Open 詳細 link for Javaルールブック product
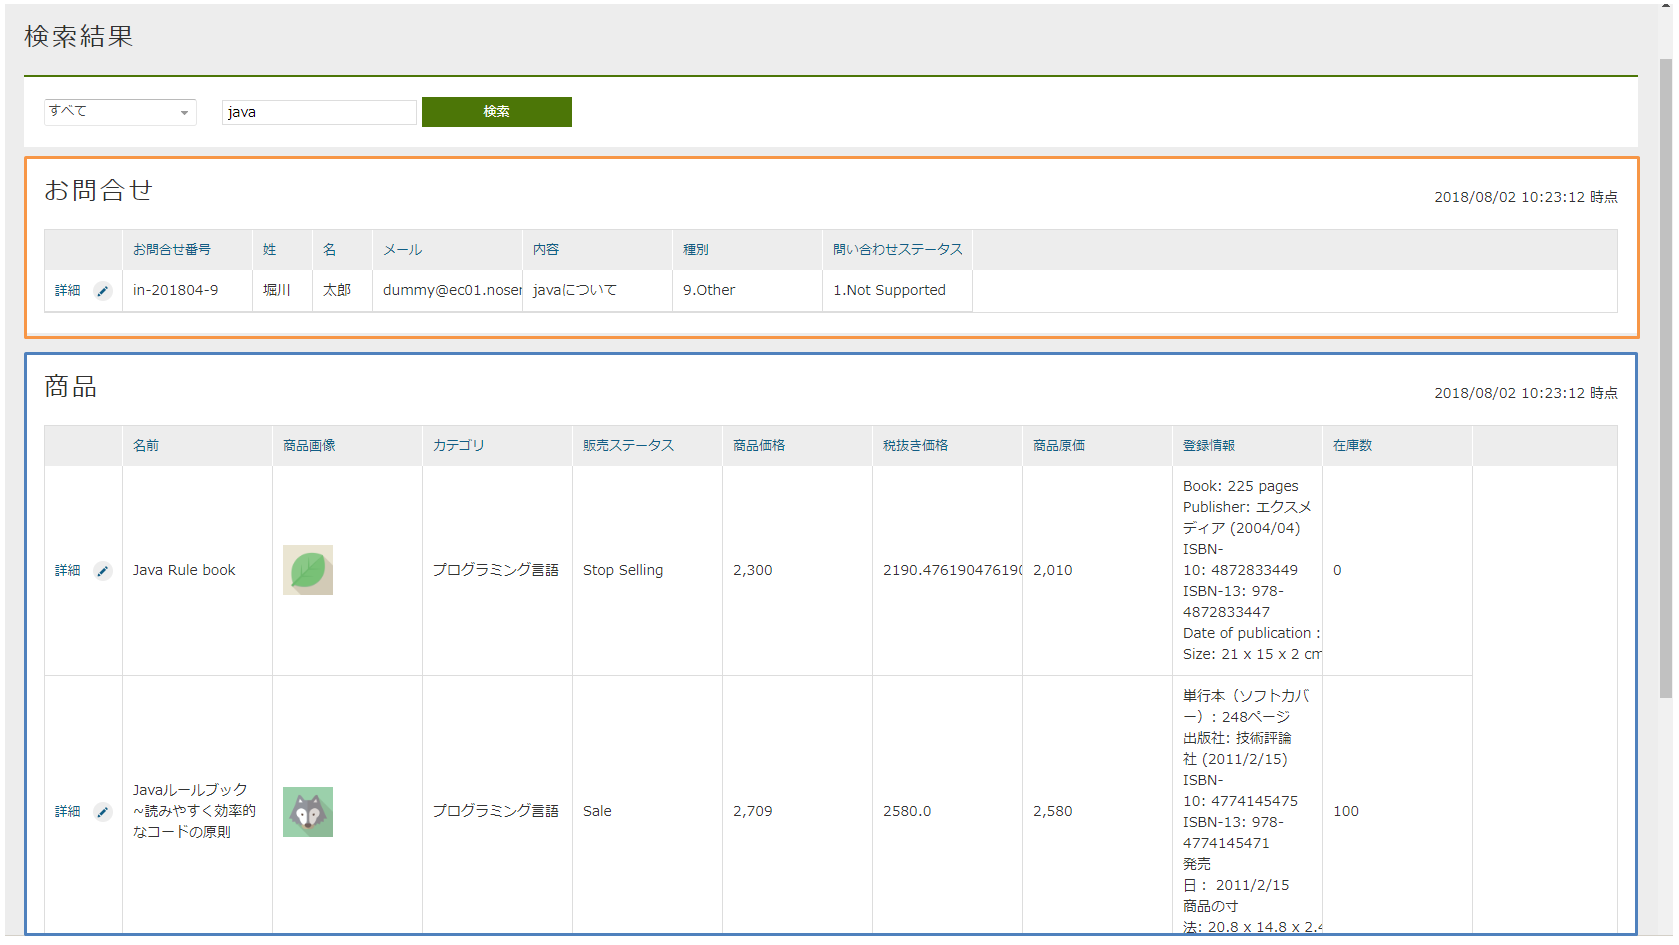This screenshot has height=945, width=1679. tap(68, 811)
